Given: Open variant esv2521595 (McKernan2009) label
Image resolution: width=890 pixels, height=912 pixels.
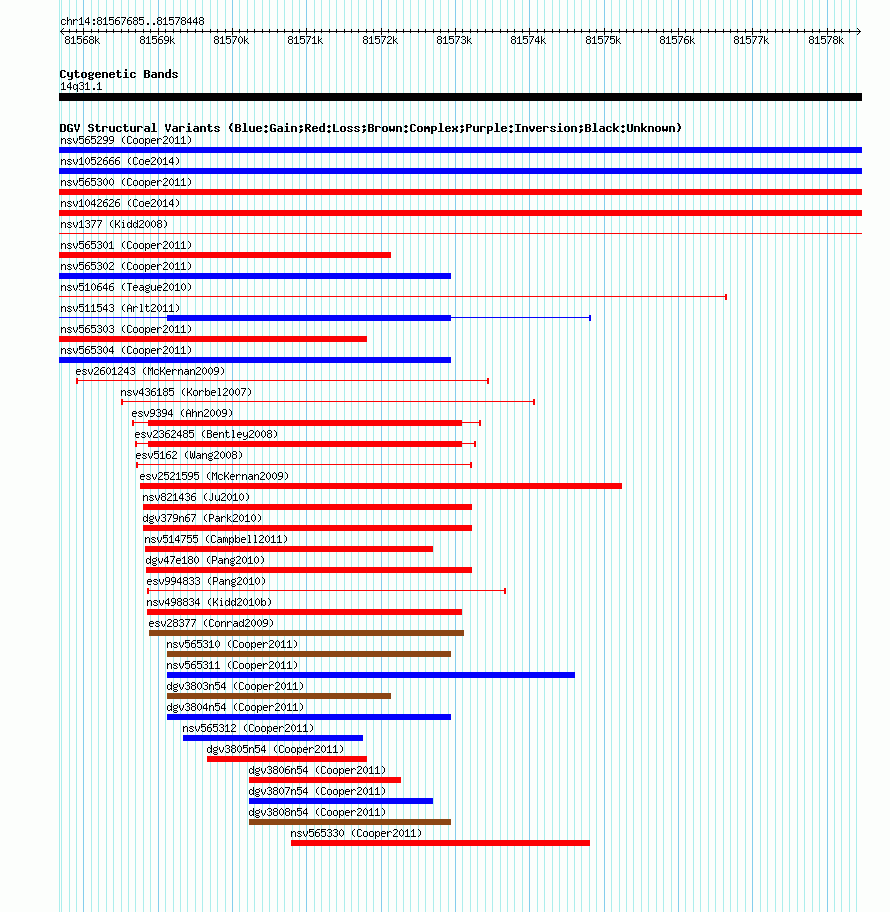Looking at the screenshot, I should coord(214,475).
